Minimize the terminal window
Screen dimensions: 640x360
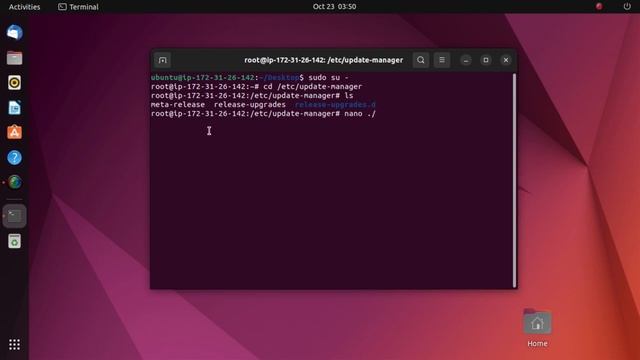click(x=466, y=60)
